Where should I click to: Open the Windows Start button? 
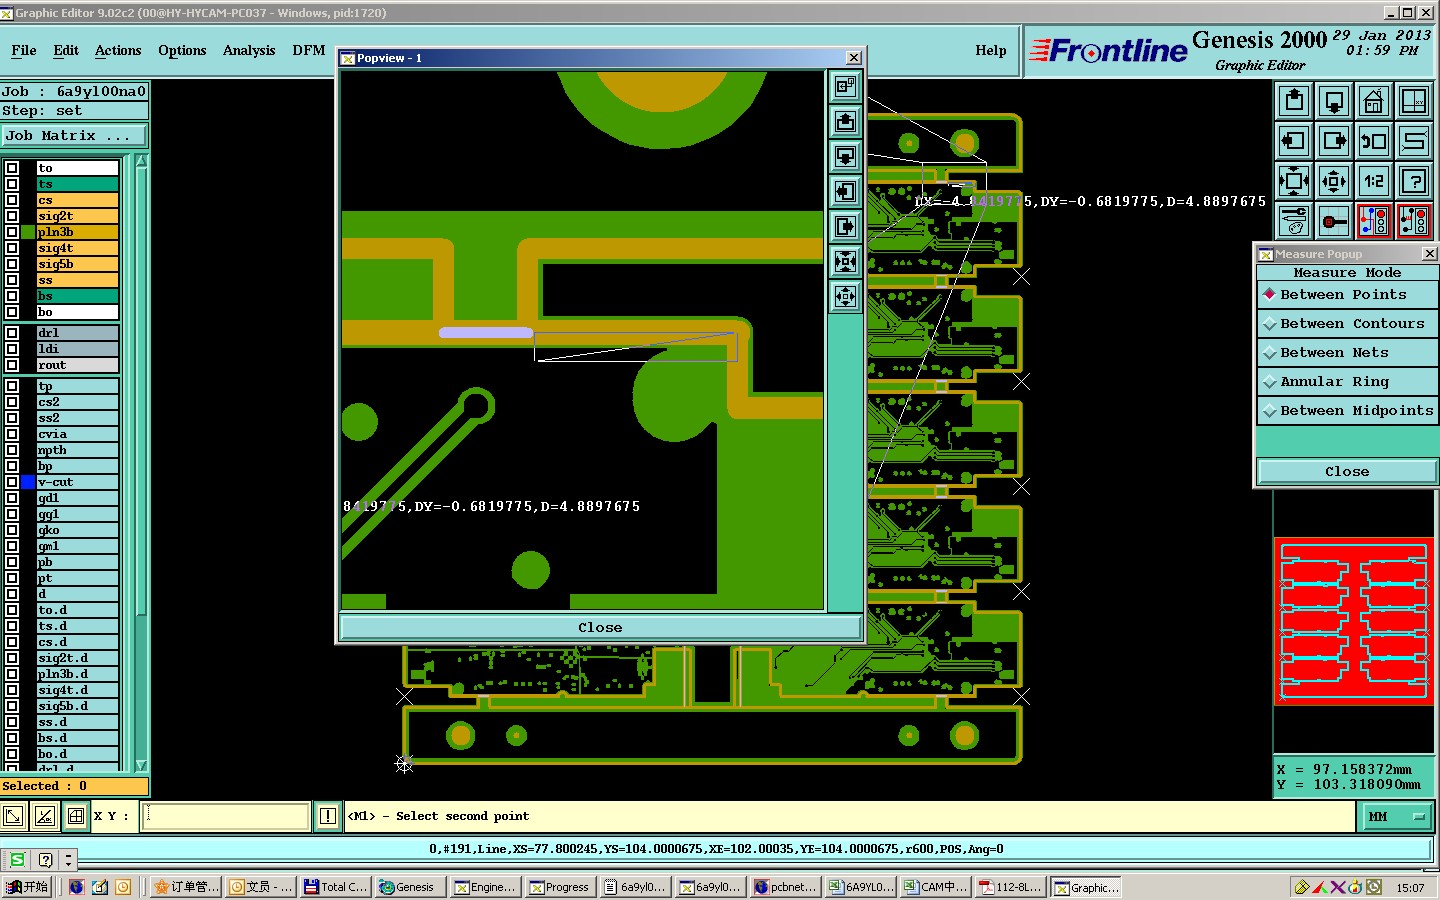(27, 887)
